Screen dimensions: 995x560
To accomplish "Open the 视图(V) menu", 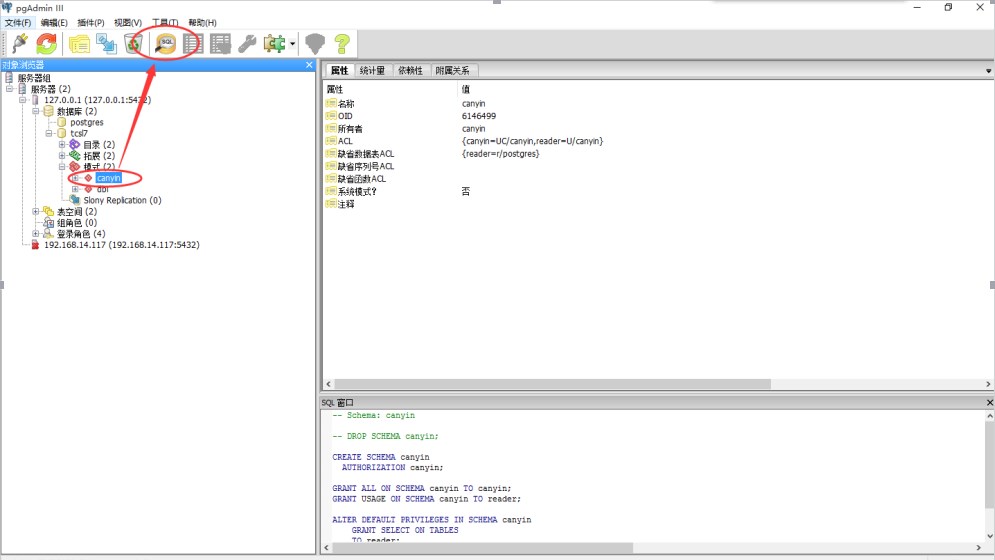I will (128, 23).
